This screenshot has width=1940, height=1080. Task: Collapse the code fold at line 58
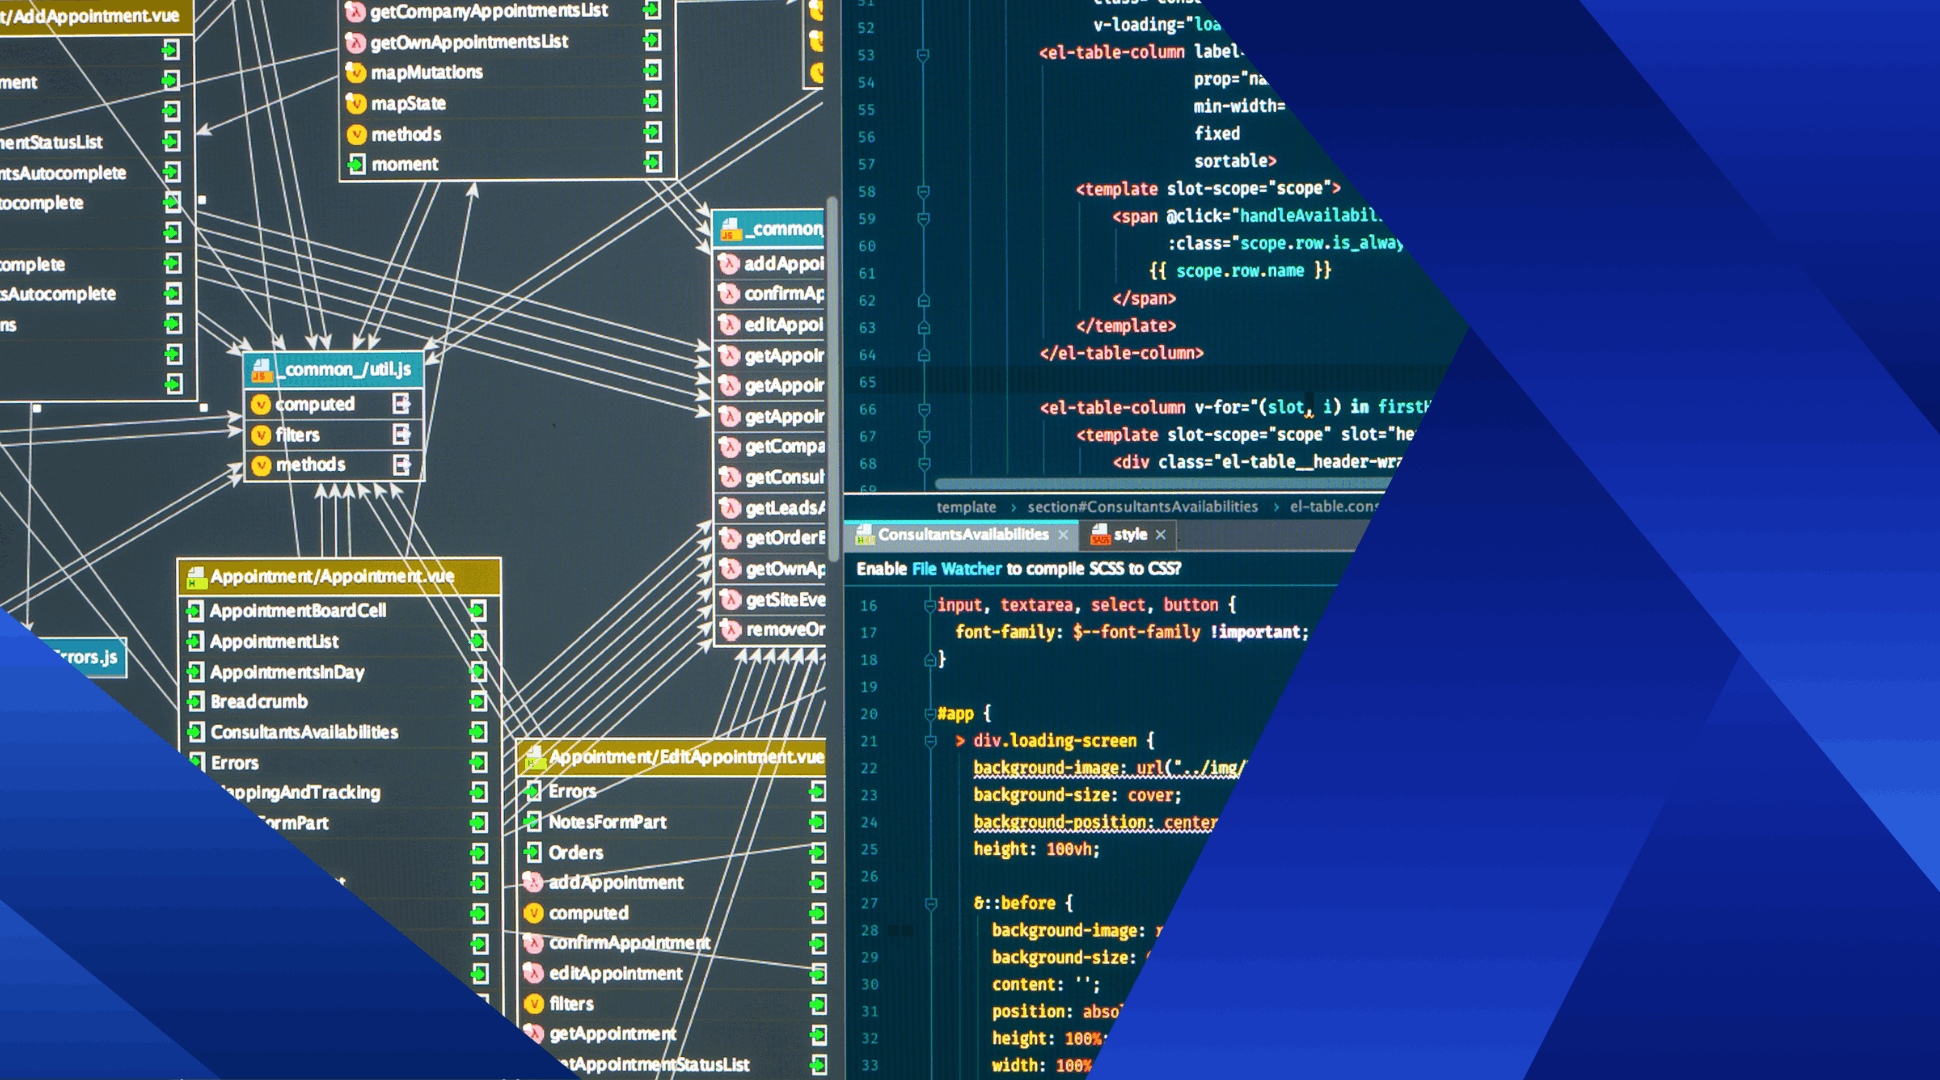[923, 190]
